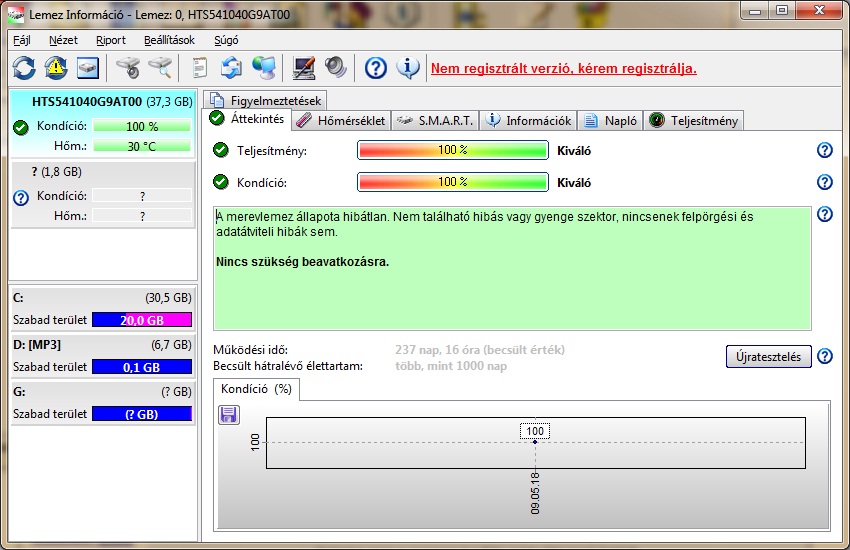Open the Beállítások menu
Image resolution: width=850 pixels, height=550 pixels.
click(169, 40)
